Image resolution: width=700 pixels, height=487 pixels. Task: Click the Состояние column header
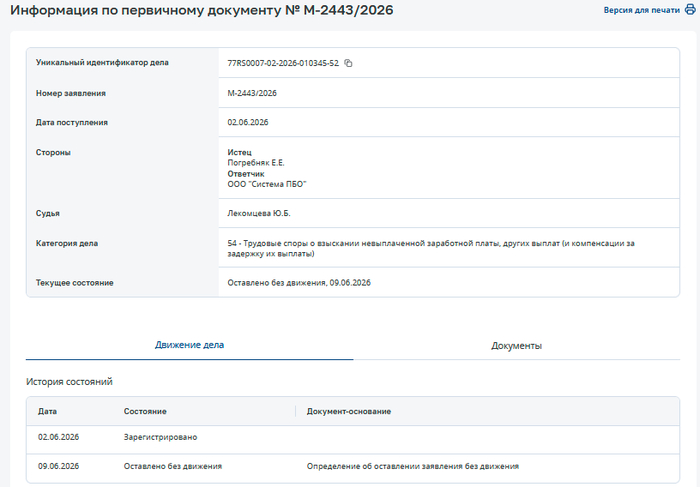click(x=145, y=411)
